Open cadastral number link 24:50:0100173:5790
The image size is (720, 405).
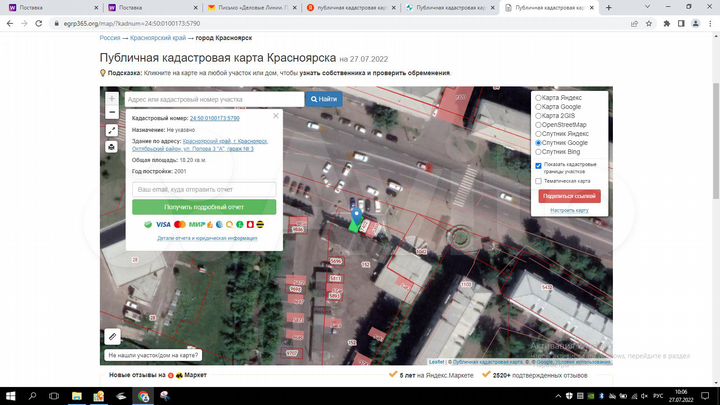(x=214, y=118)
